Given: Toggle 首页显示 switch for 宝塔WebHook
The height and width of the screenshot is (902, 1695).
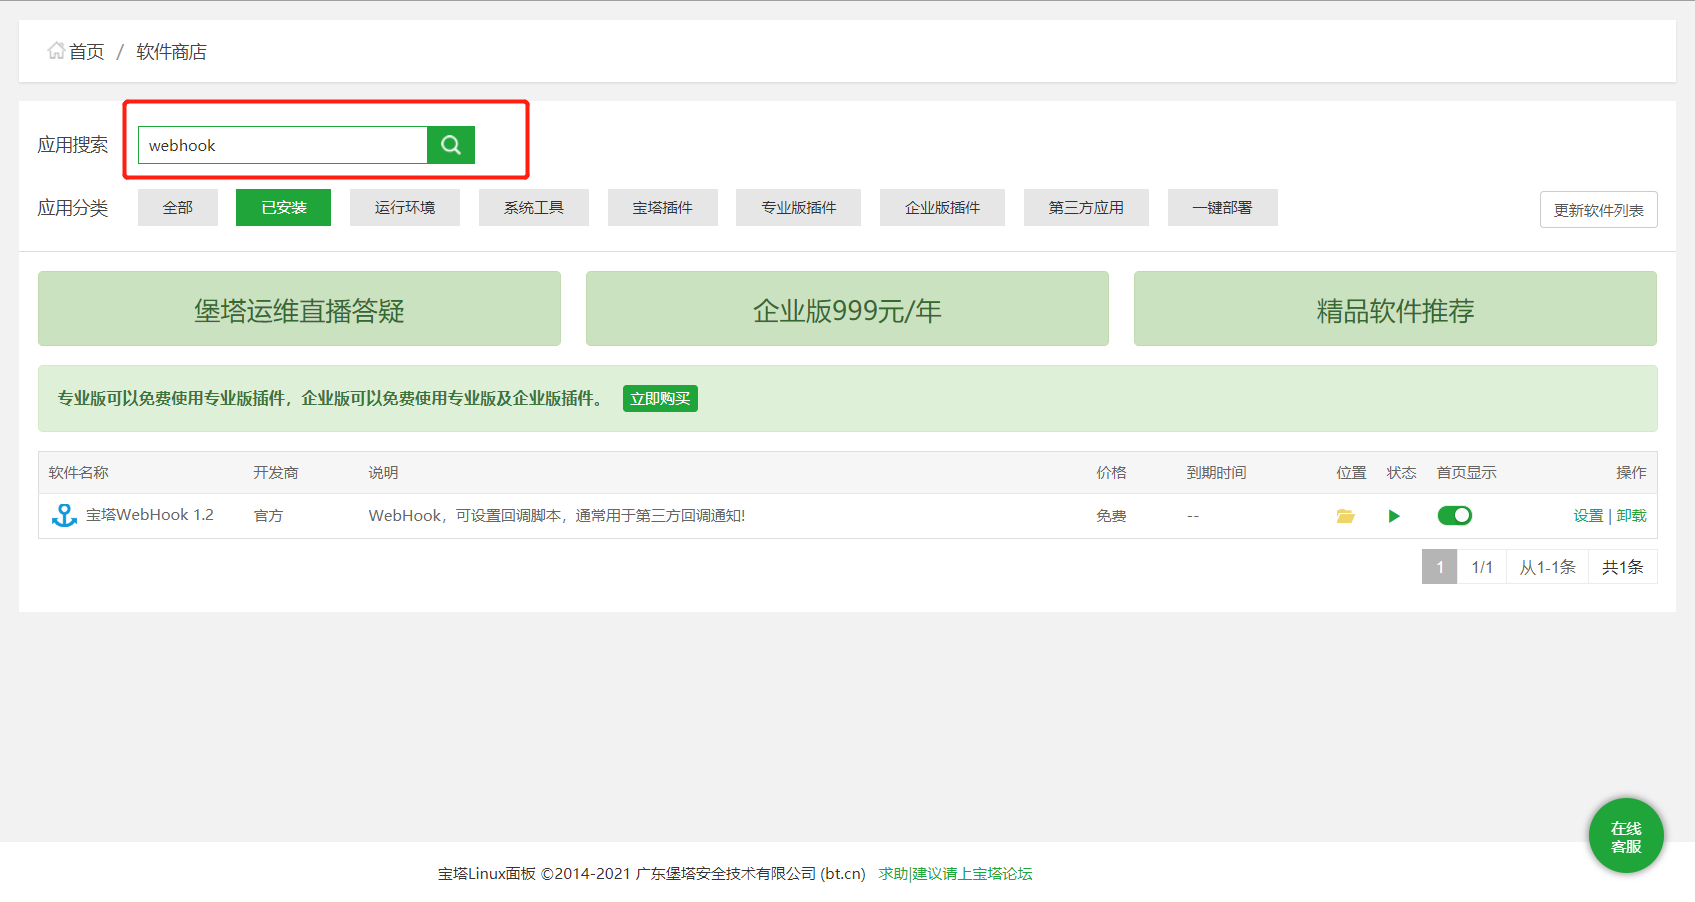Looking at the screenshot, I should pos(1454,515).
